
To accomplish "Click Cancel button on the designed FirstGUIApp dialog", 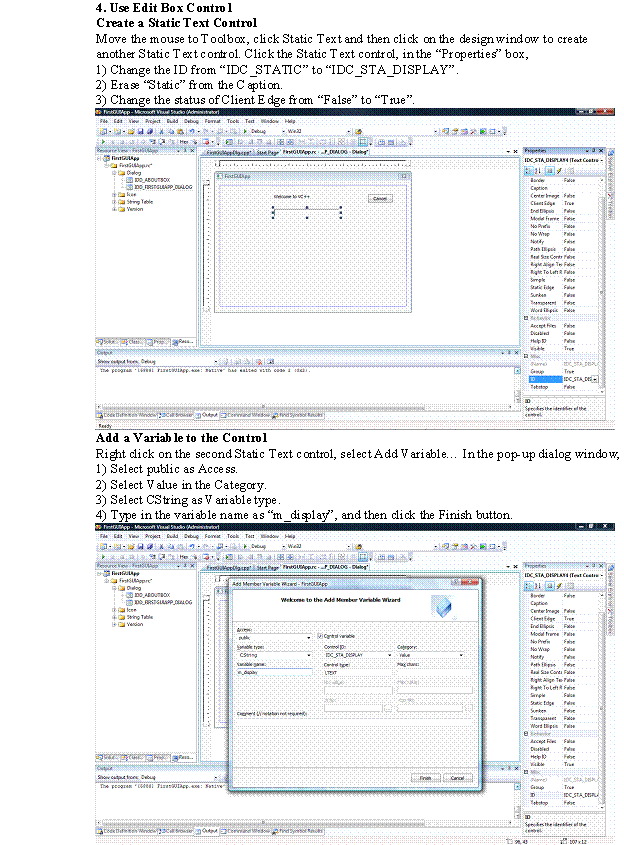I will click(380, 198).
